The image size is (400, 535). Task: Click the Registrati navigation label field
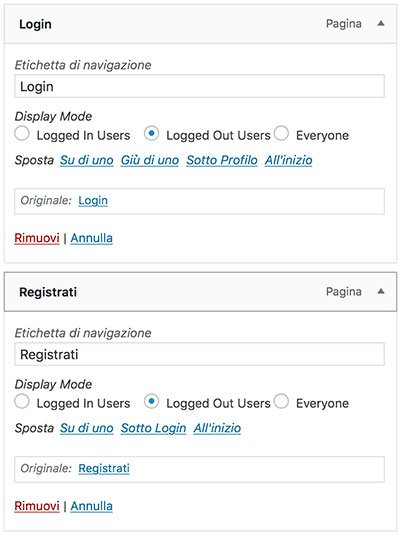199,354
